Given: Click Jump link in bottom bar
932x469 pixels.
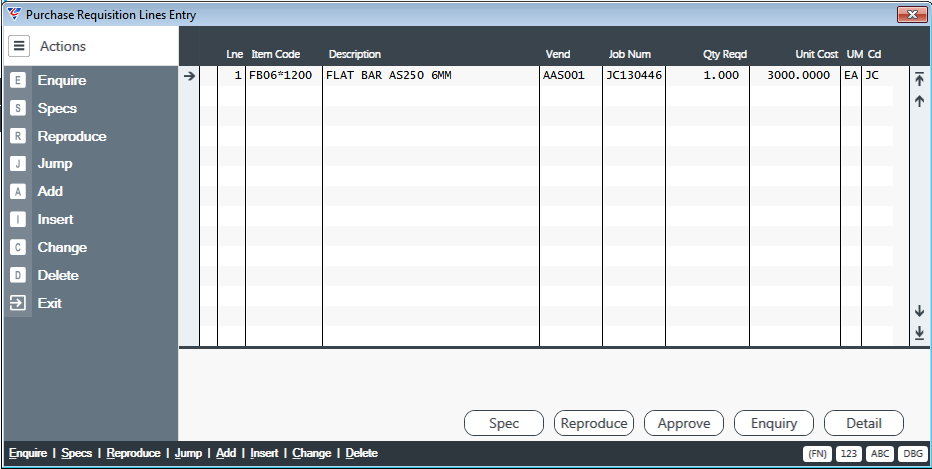Looking at the screenshot, I should tap(188, 453).
